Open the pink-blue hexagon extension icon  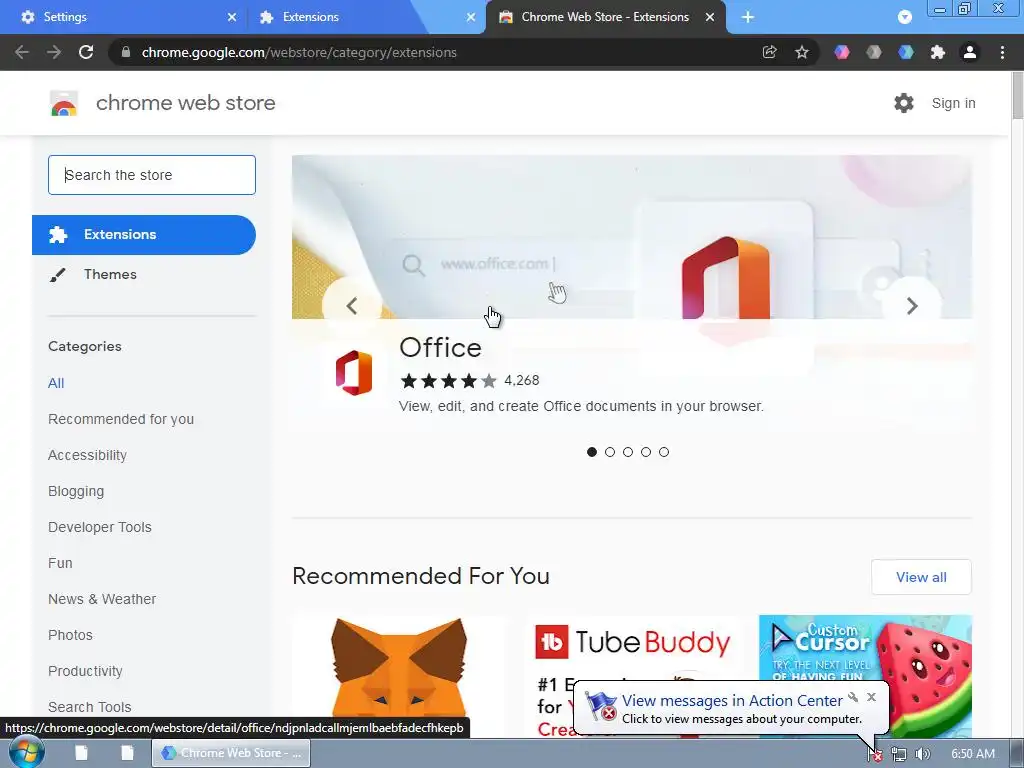click(842, 52)
